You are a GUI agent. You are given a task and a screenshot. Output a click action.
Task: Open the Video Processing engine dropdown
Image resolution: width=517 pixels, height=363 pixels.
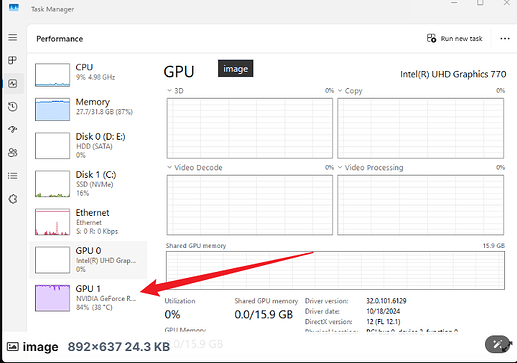coord(340,167)
